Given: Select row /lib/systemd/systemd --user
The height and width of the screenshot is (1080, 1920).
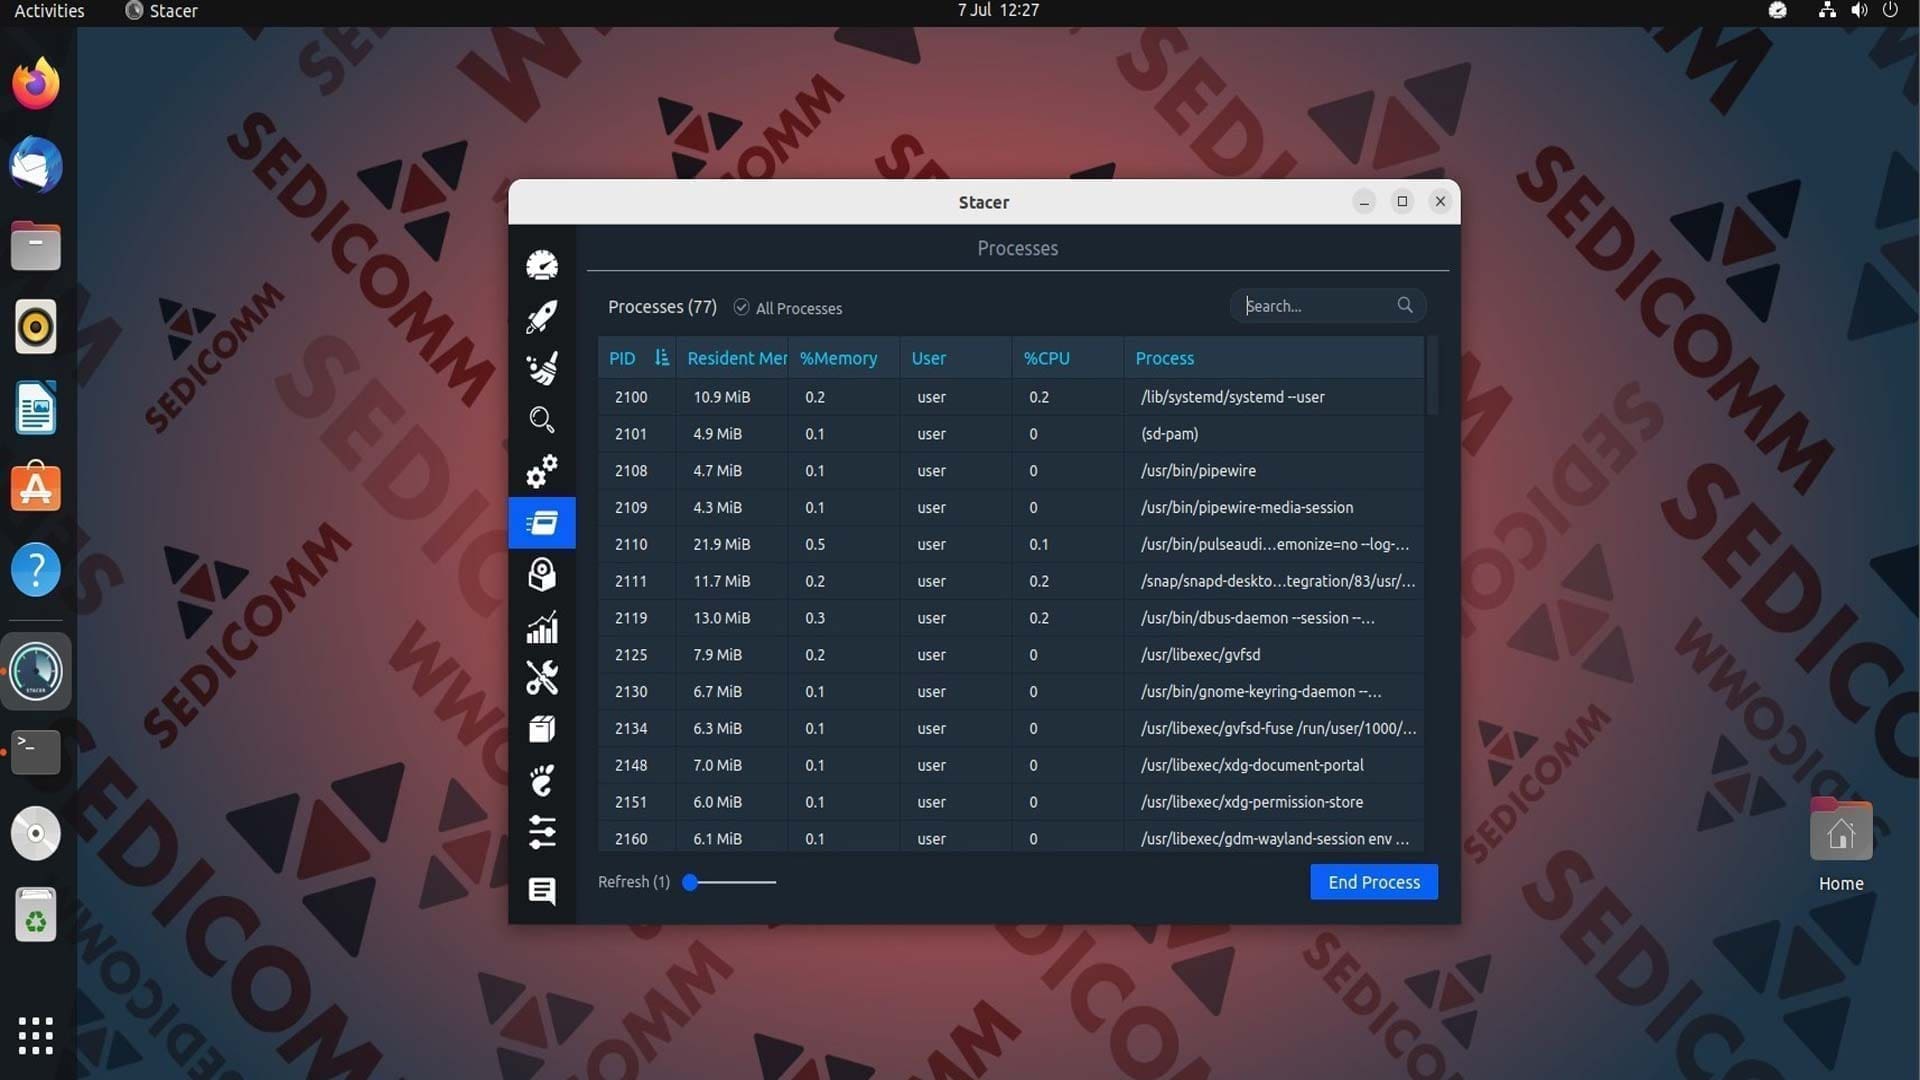Looking at the screenshot, I should pyautogui.click(x=1011, y=397).
